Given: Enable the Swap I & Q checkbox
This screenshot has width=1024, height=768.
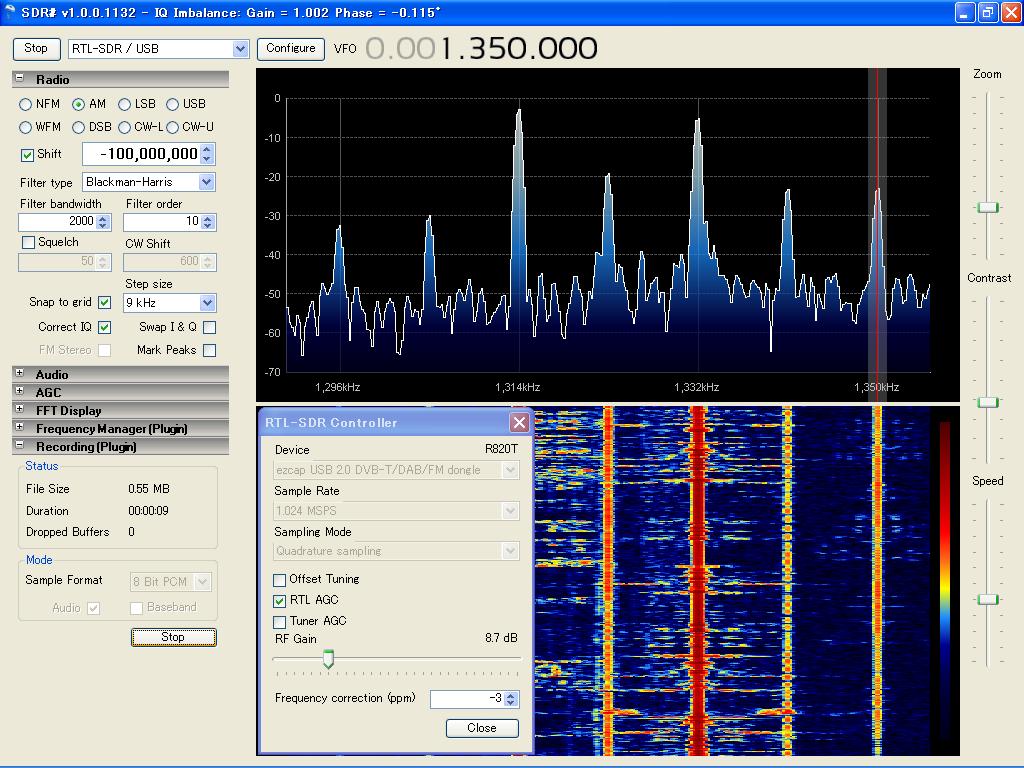Looking at the screenshot, I should [x=210, y=327].
